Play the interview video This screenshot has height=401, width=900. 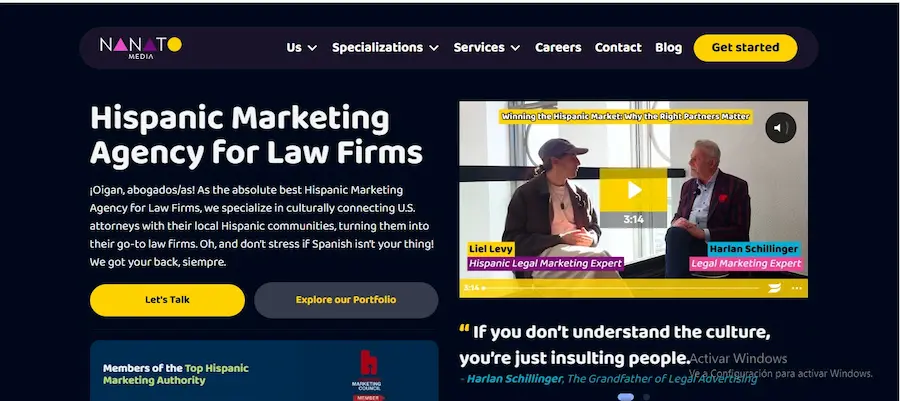634,190
